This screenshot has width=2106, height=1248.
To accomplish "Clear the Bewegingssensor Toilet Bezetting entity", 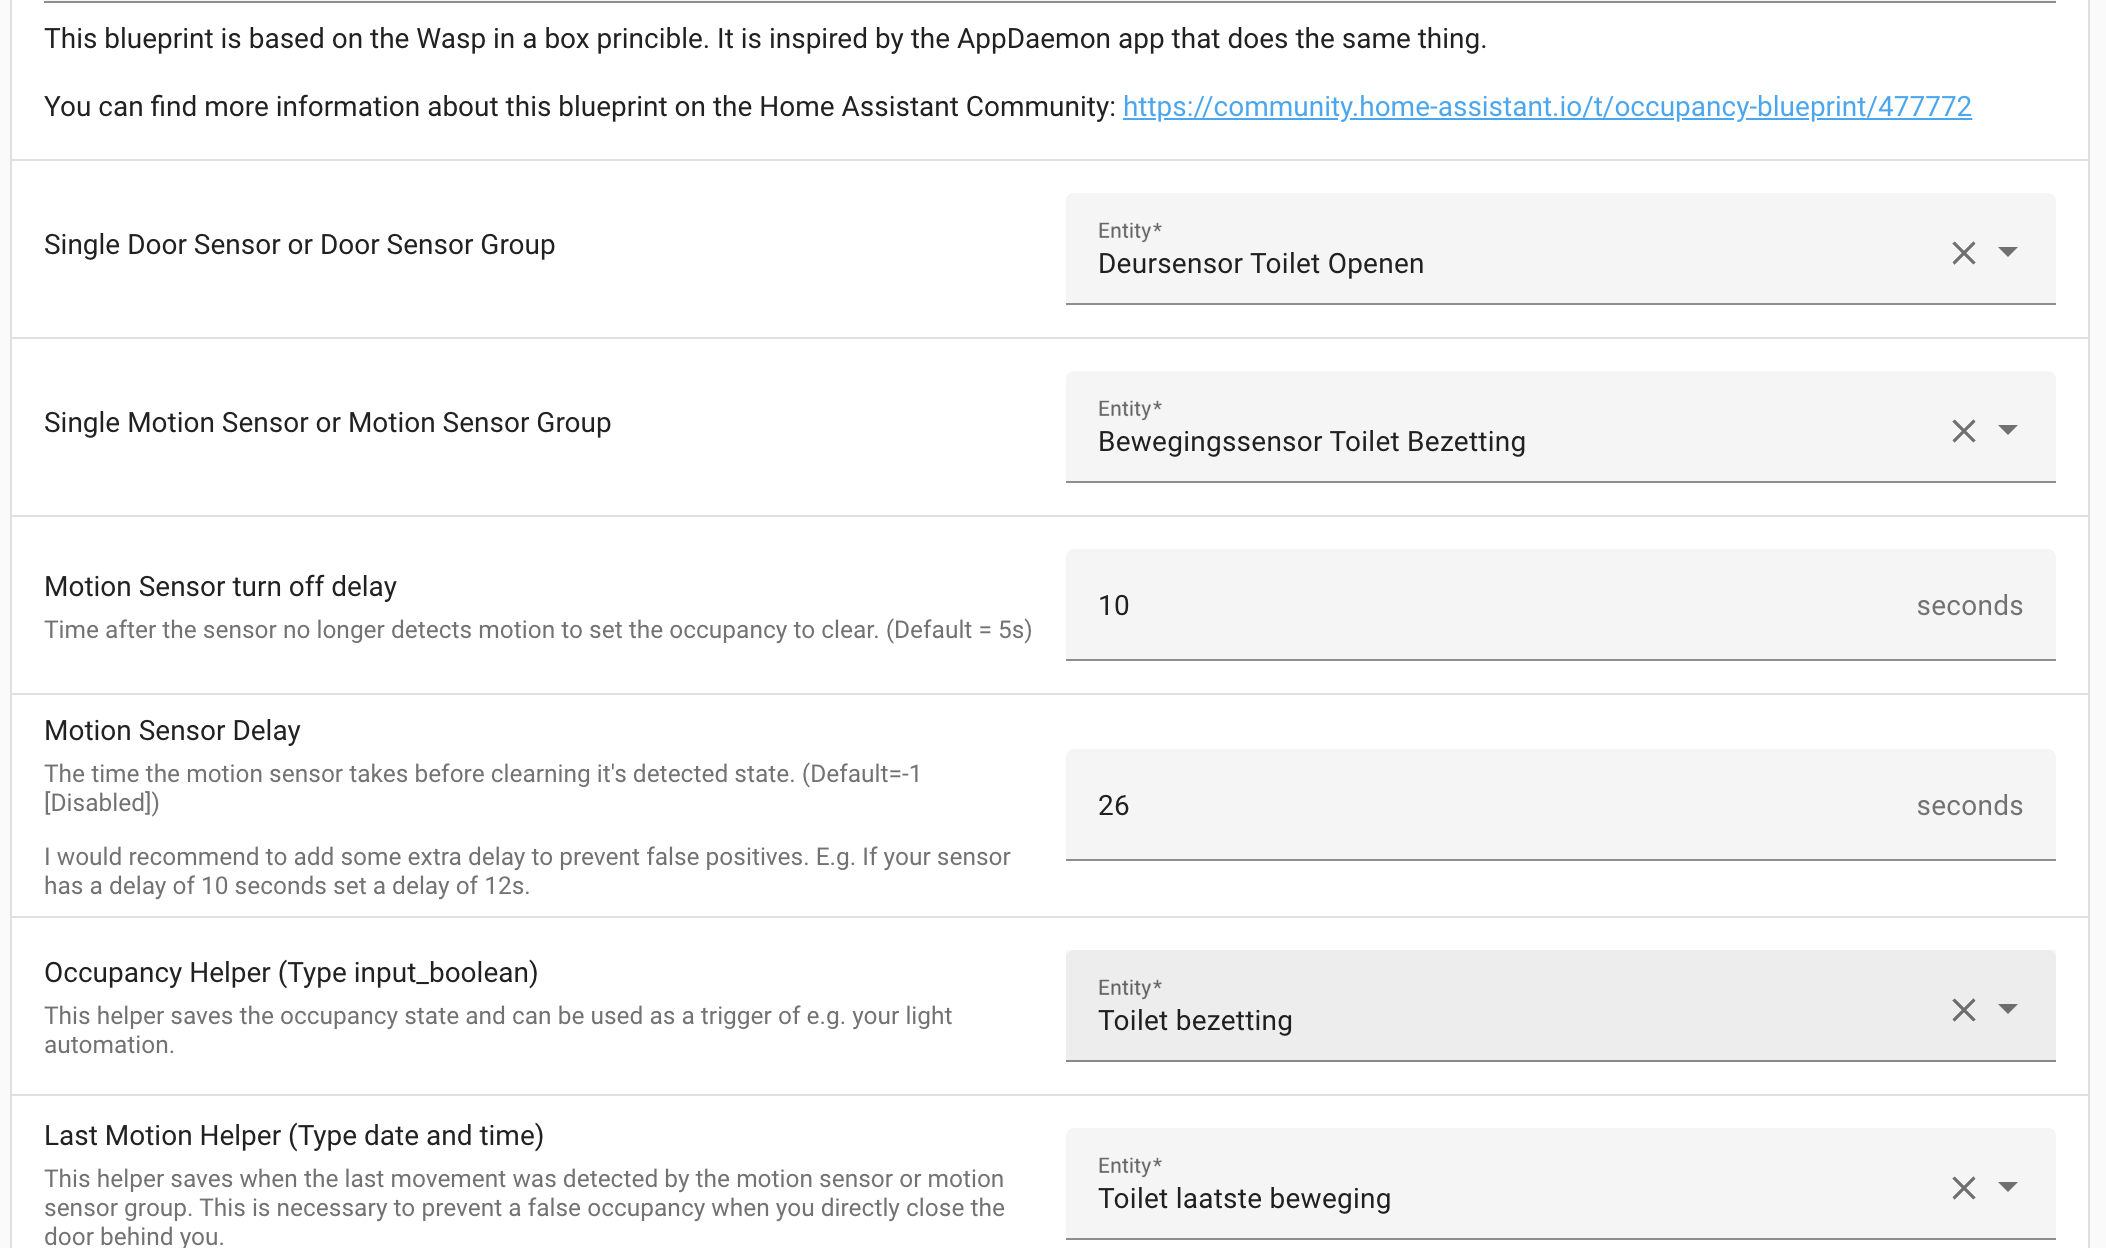I will 1963,431.
